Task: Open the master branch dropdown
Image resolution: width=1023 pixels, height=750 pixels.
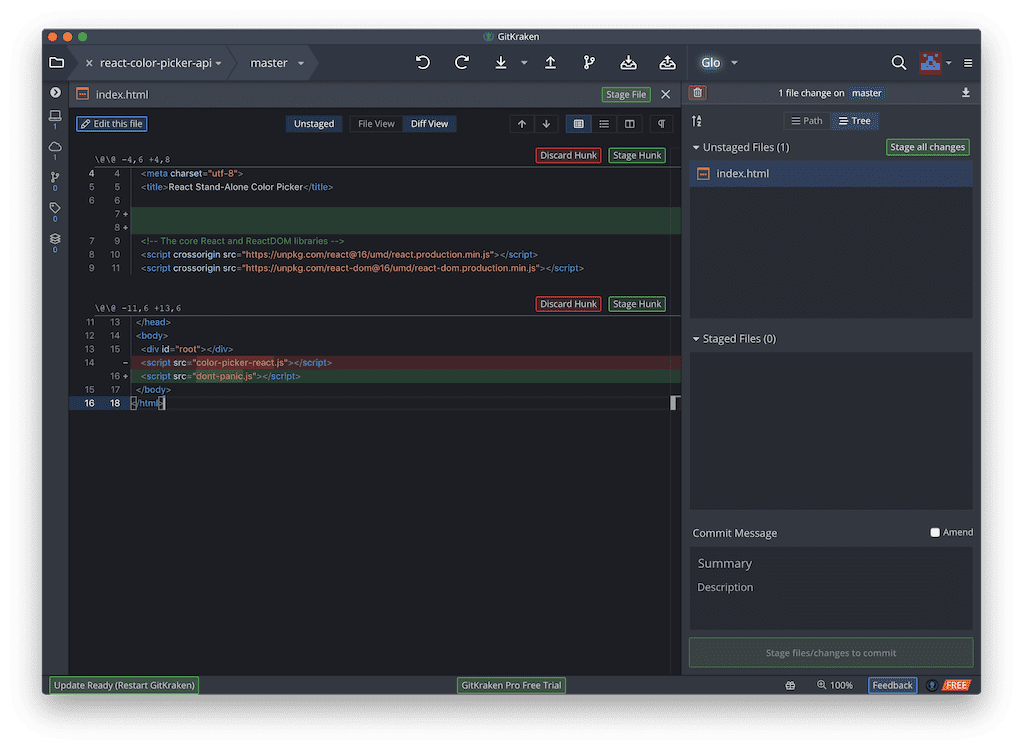Action: click(x=277, y=63)
